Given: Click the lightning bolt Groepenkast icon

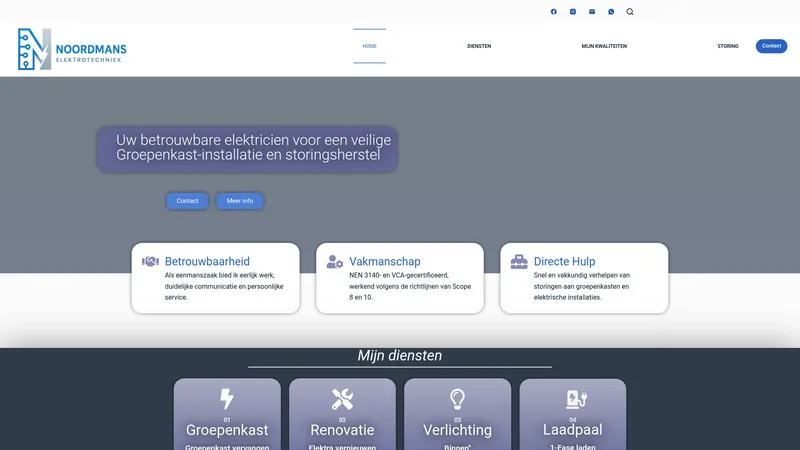Looking at the screenshot, I should pos(227,399).
